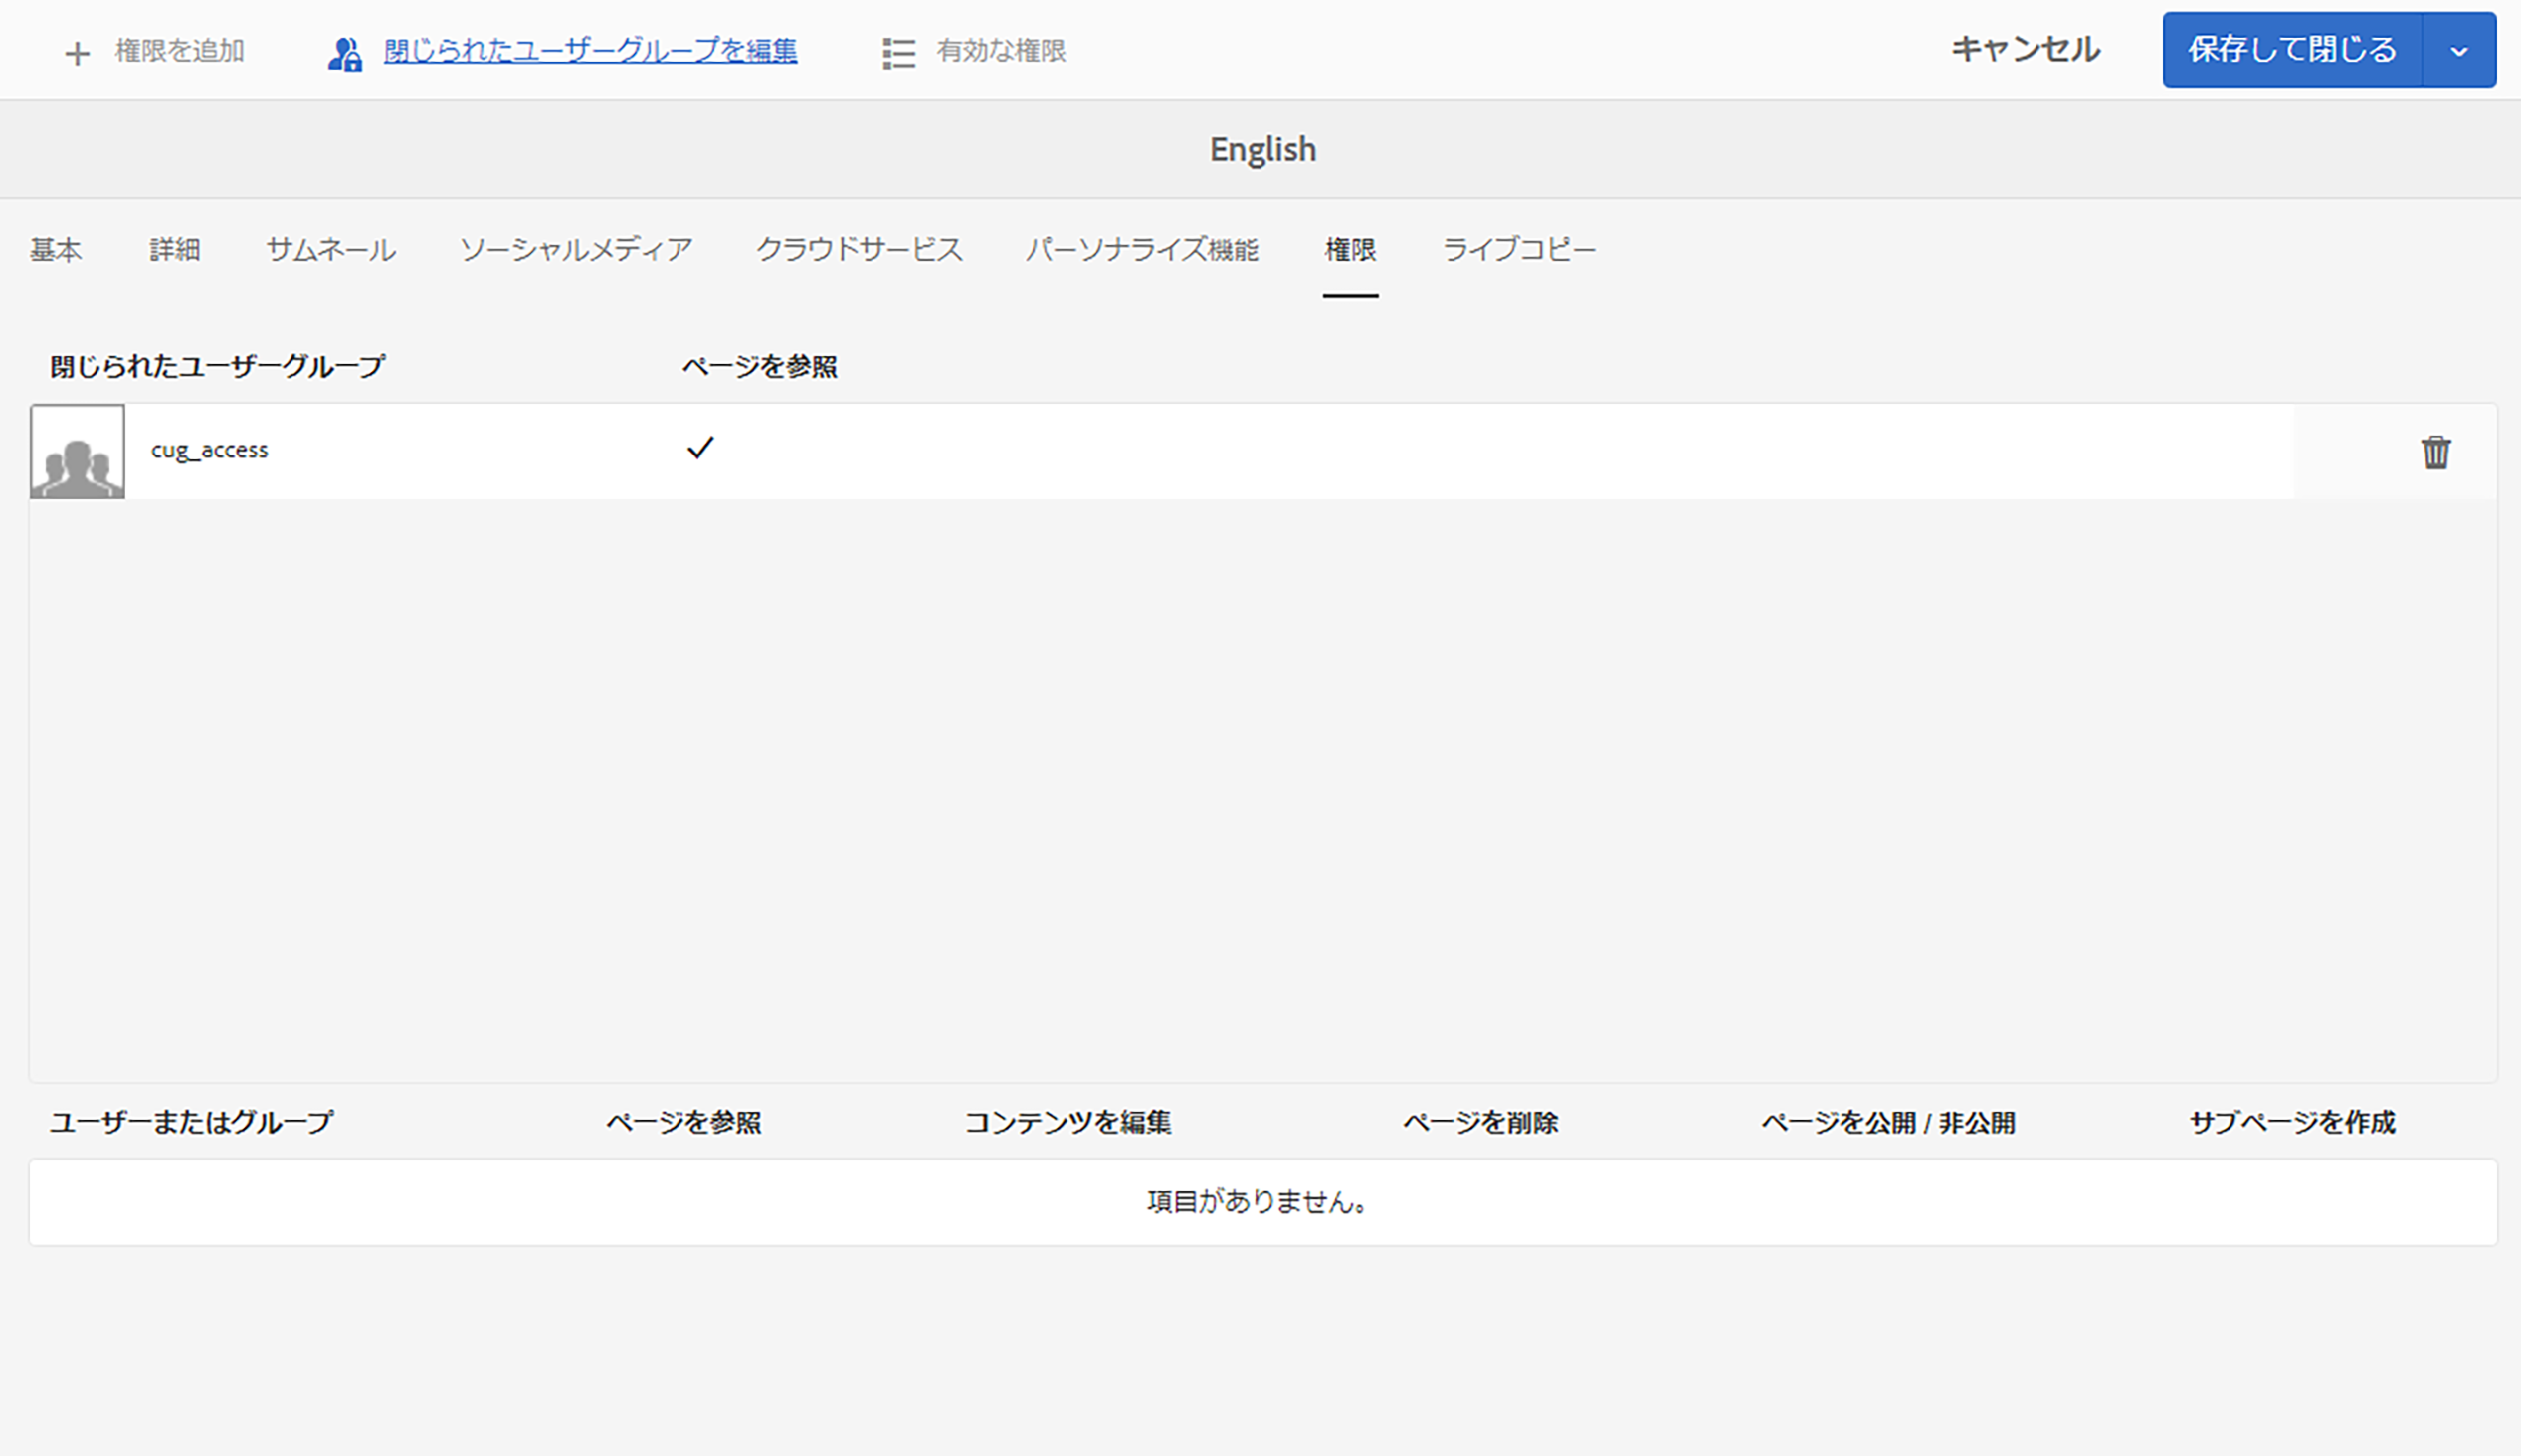Click the キャンセル button
Viewport: 2521px width, 1456px height.
2025,49
